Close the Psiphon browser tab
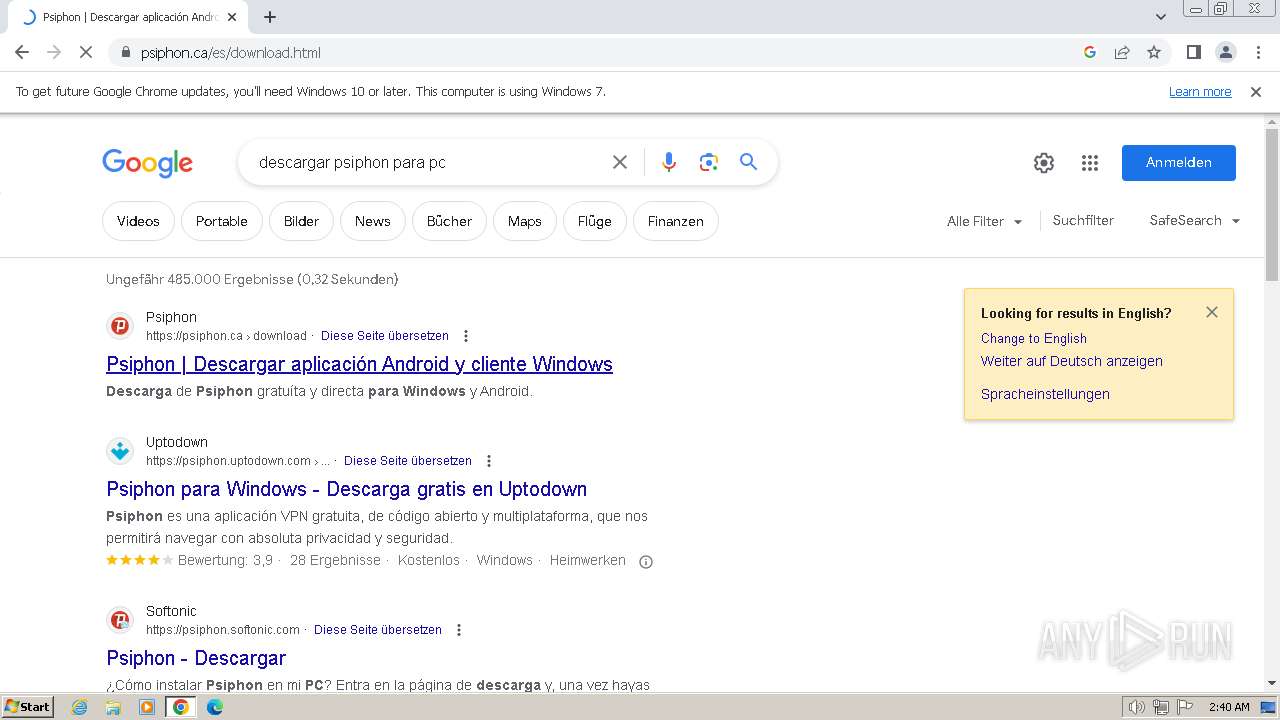1280x720 pixels. pos(232,17)
